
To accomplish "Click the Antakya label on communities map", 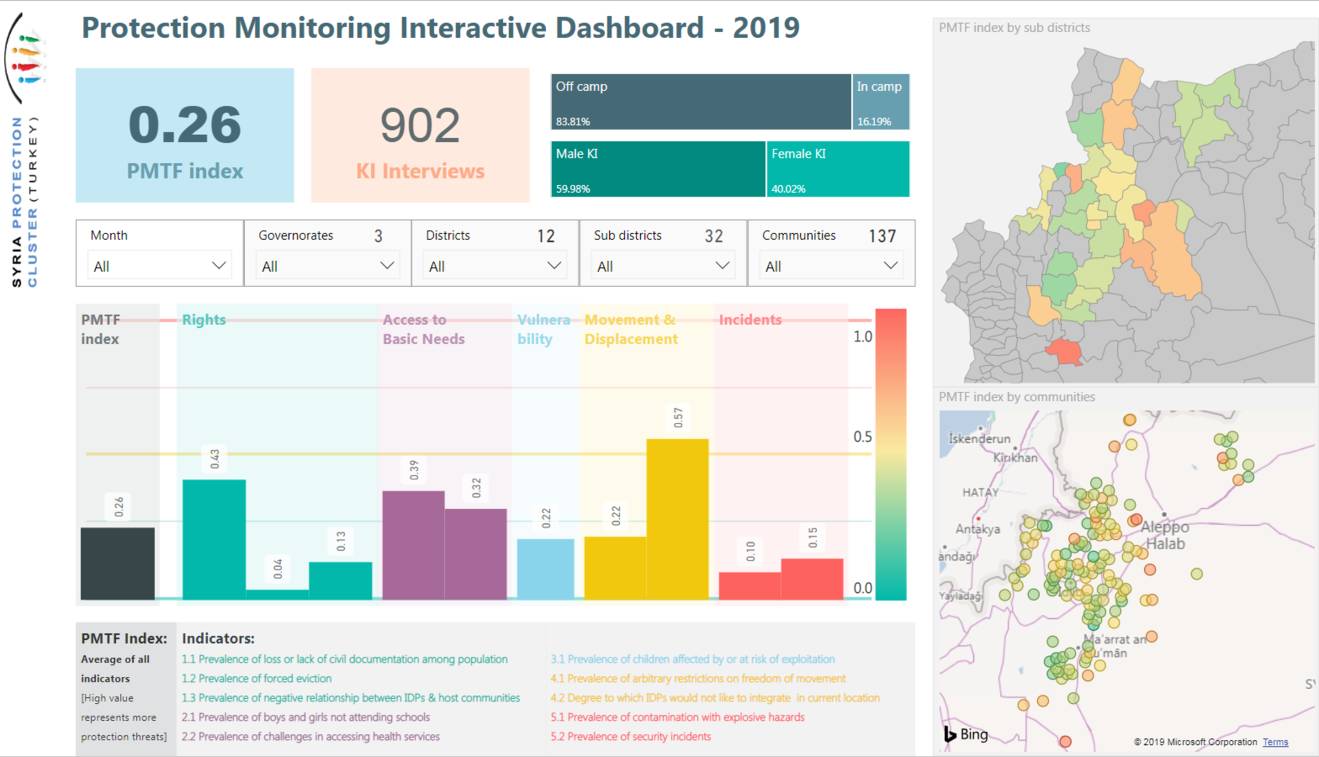I will tap(978, 529).
